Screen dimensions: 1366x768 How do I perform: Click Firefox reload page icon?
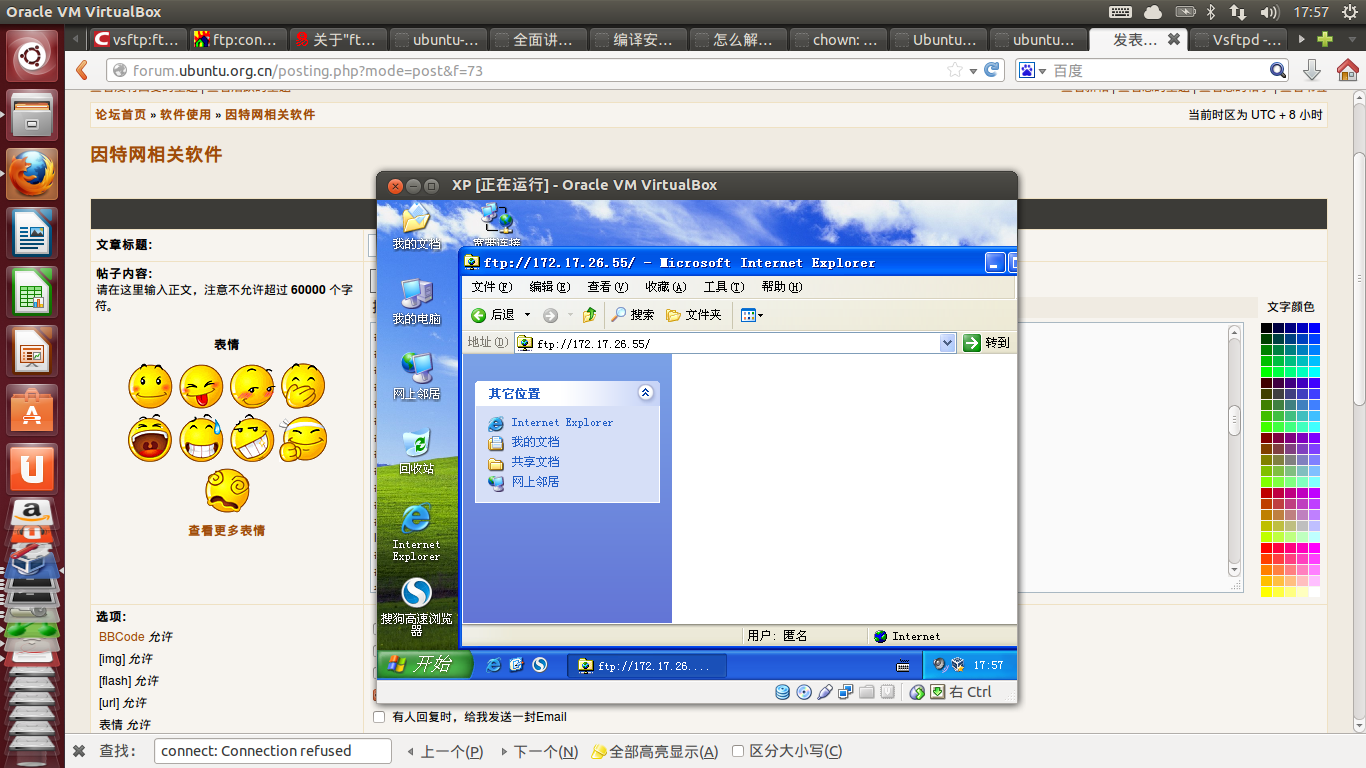point(992,70)
